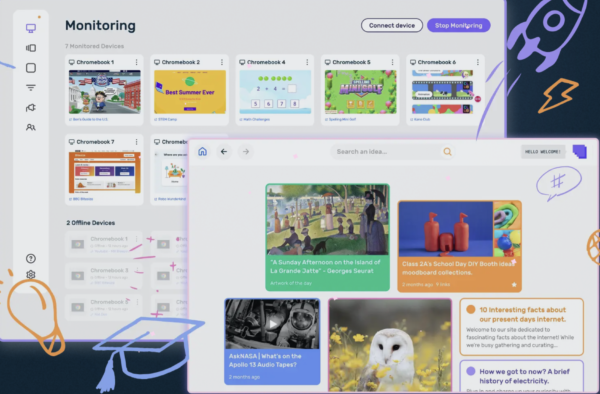Viewport: 600px width, 394px height.
Task: Click the star on the Class 2A card
Action: tap(514, 285)
